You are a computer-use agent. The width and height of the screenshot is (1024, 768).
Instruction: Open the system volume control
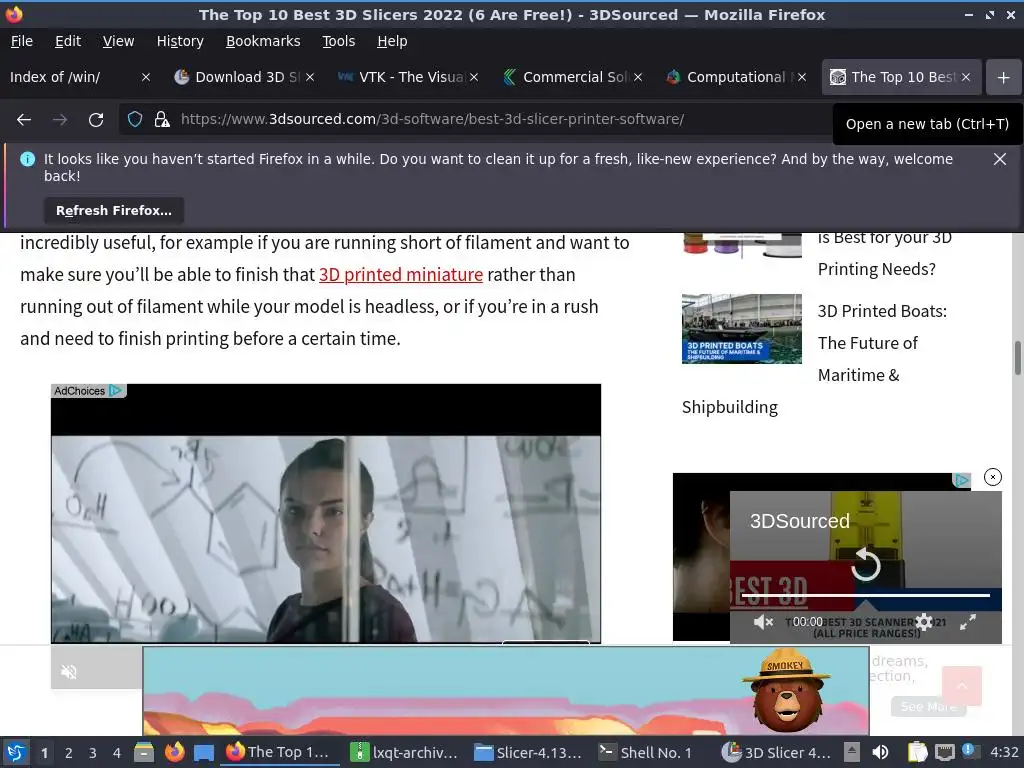point(880,752)
